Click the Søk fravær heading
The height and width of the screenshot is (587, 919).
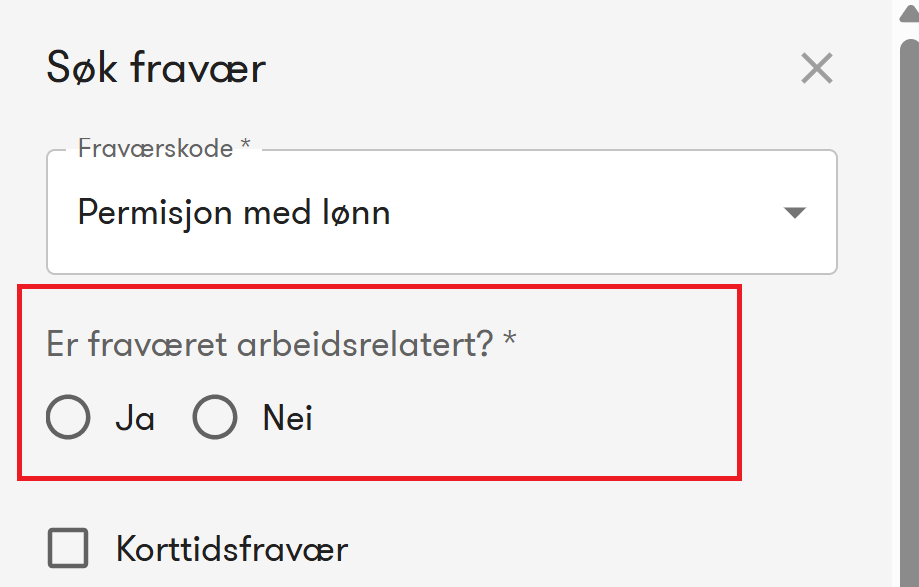pyautogui.click(x=156, y=69)
